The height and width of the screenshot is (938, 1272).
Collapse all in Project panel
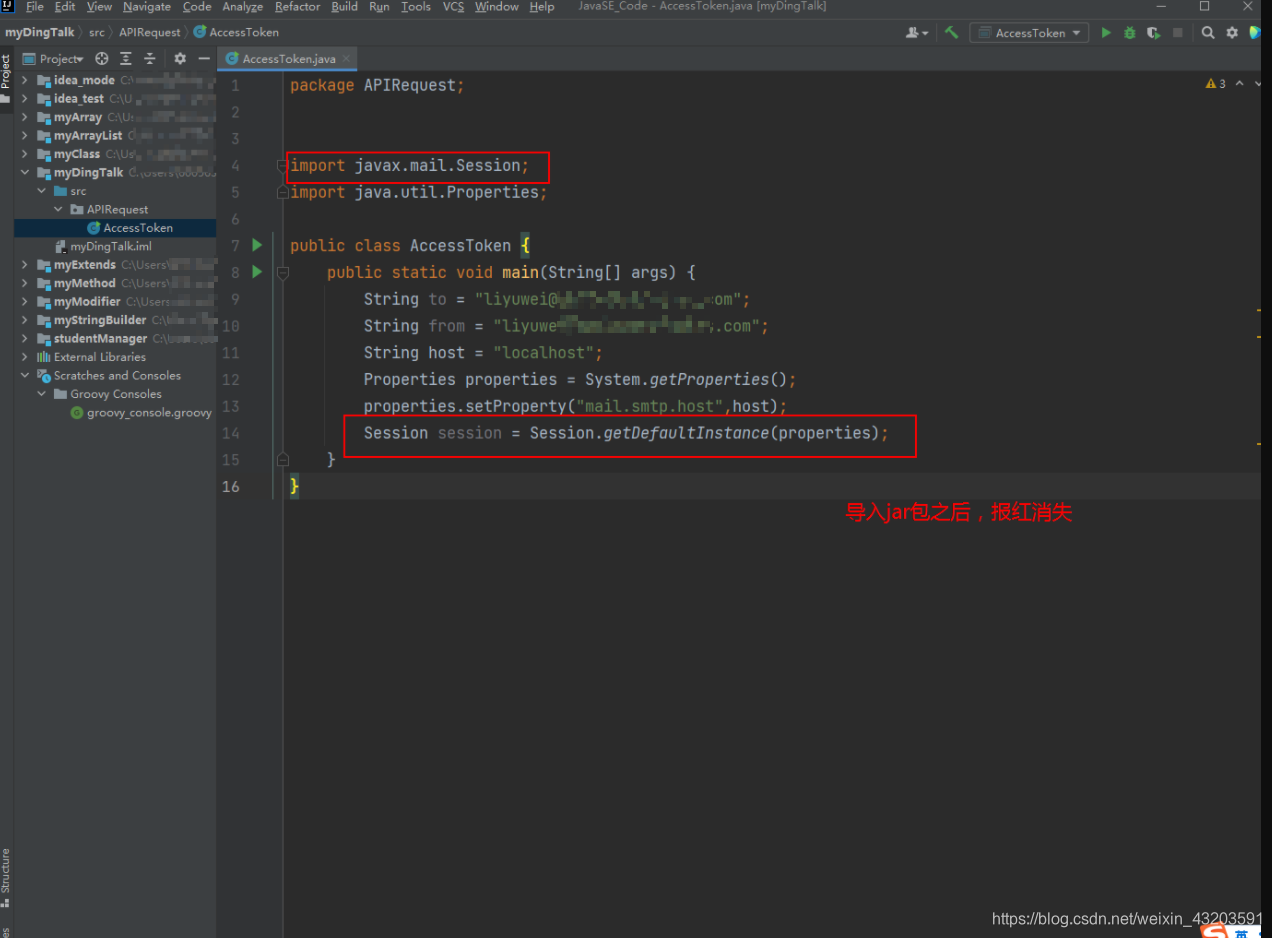[x=150, y=59]
